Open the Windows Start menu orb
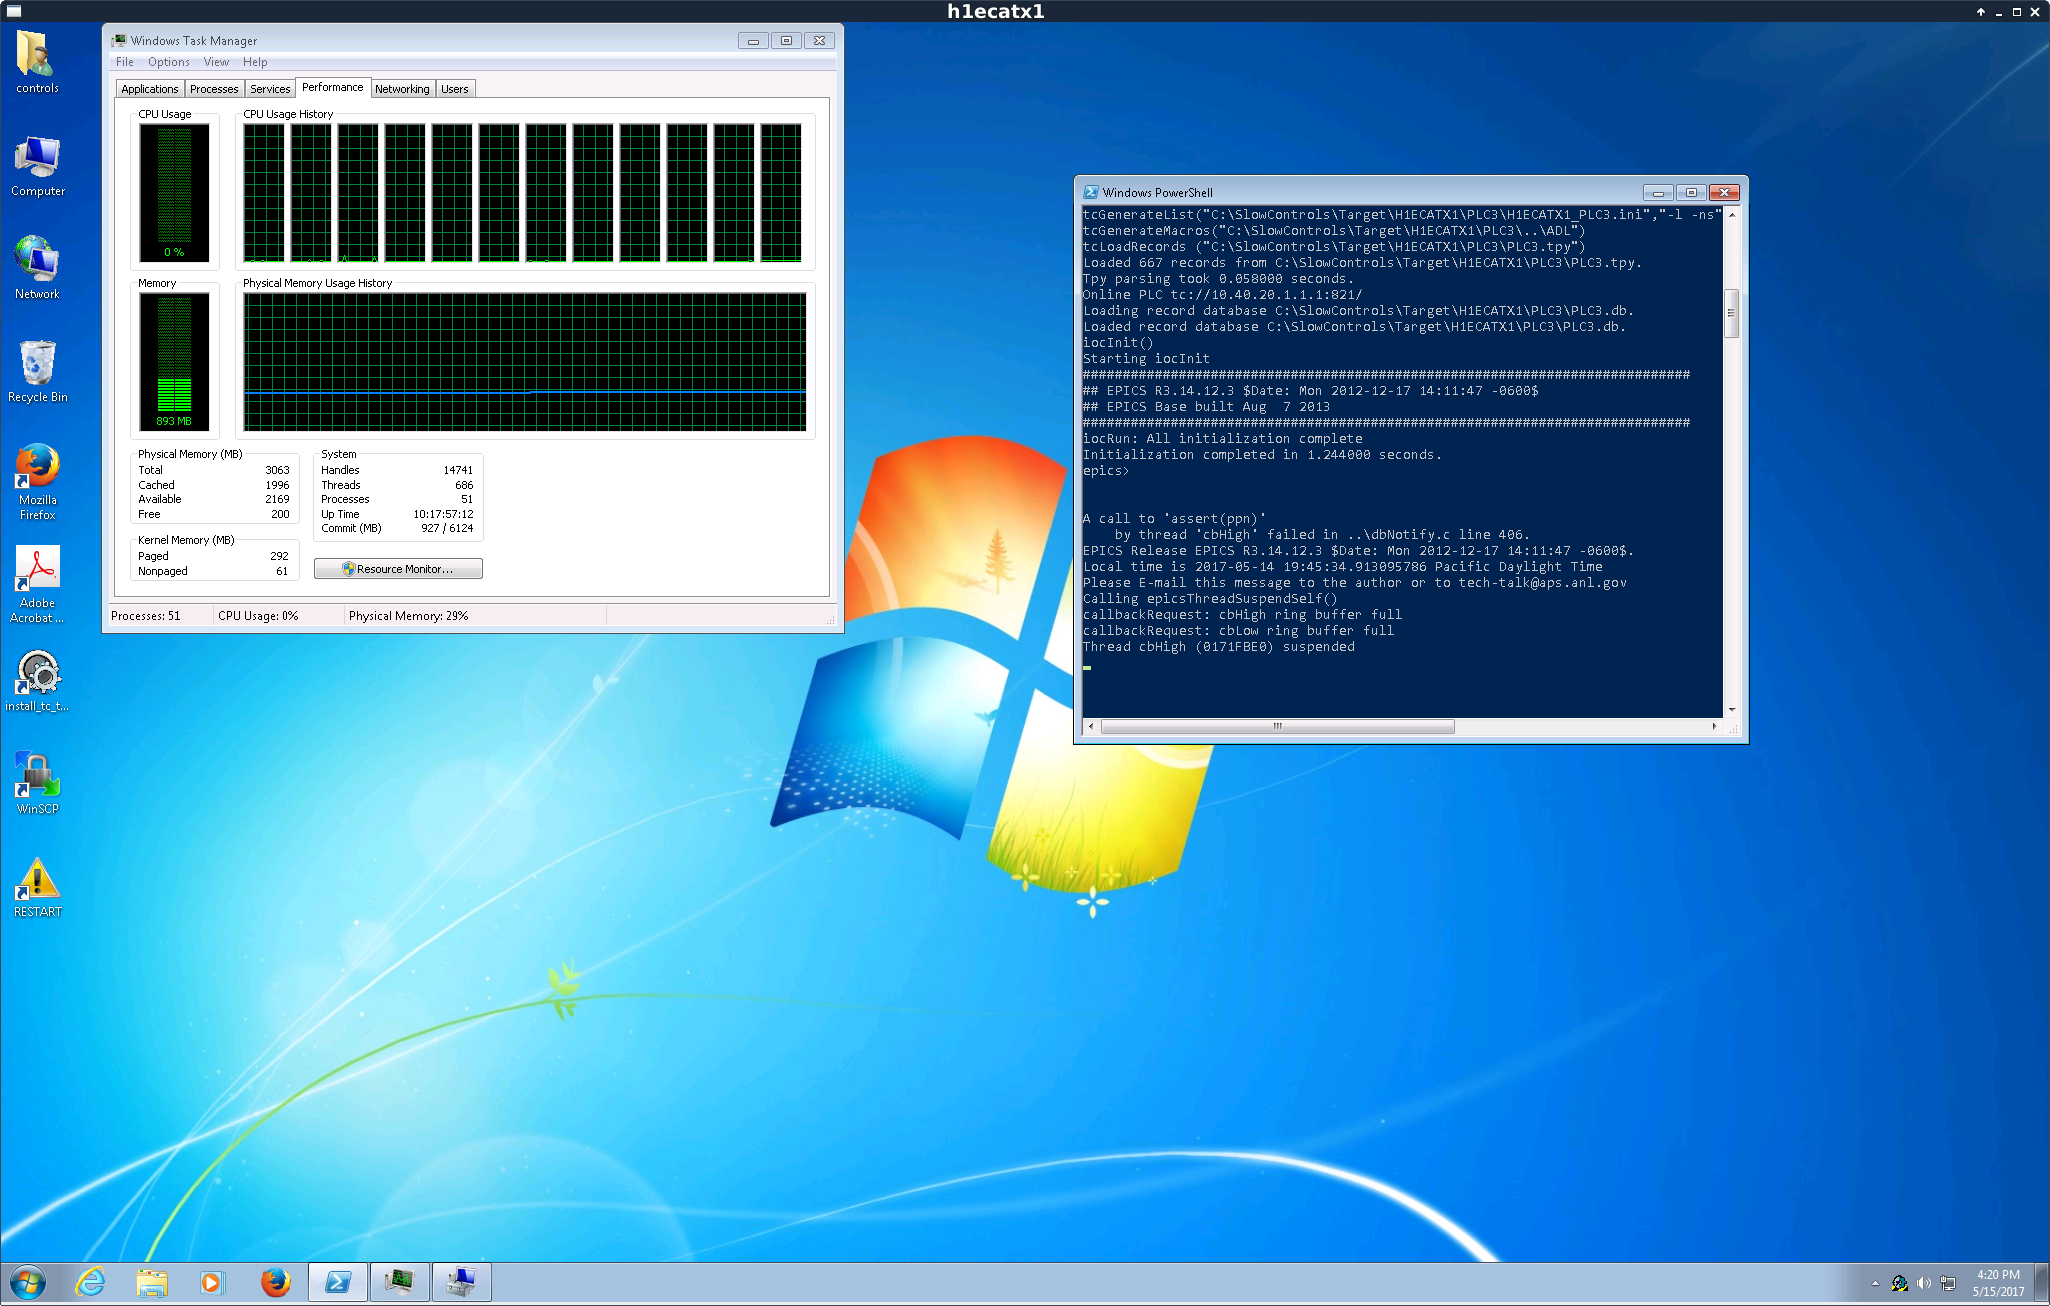2050x1306 pixels. (28, 1282)
